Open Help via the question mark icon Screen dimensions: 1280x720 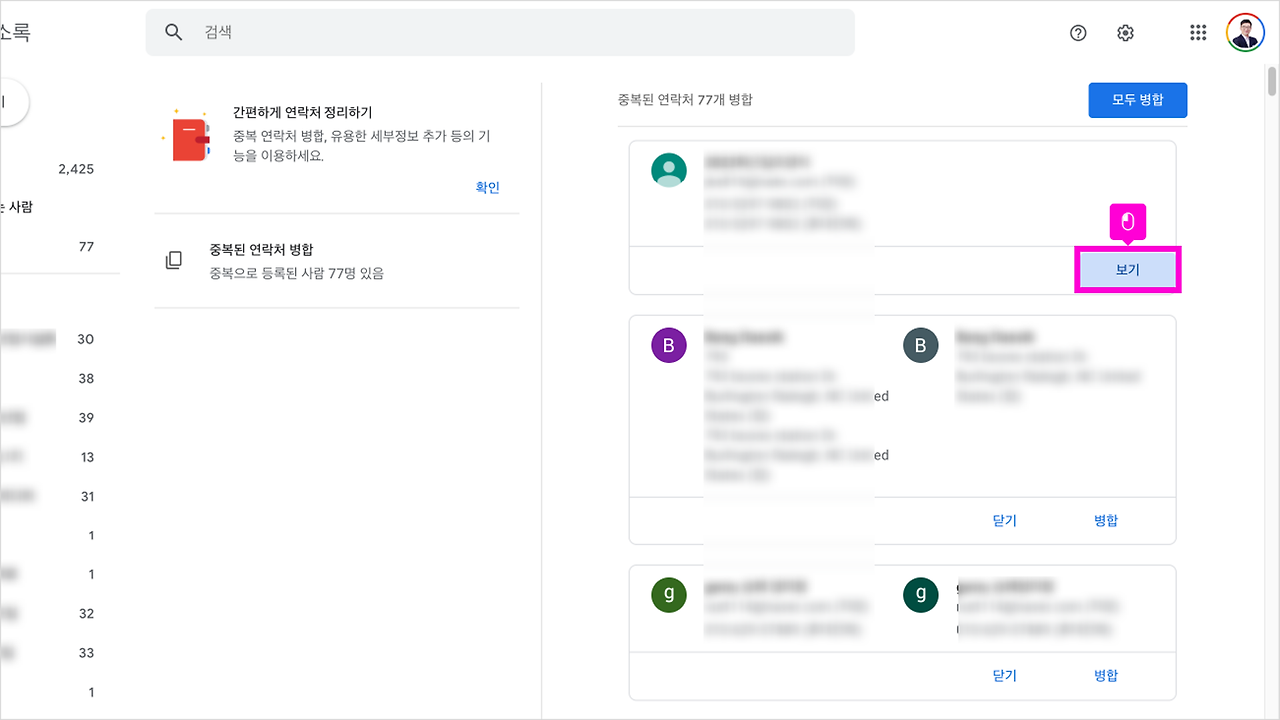click(x=1077, y=33)
